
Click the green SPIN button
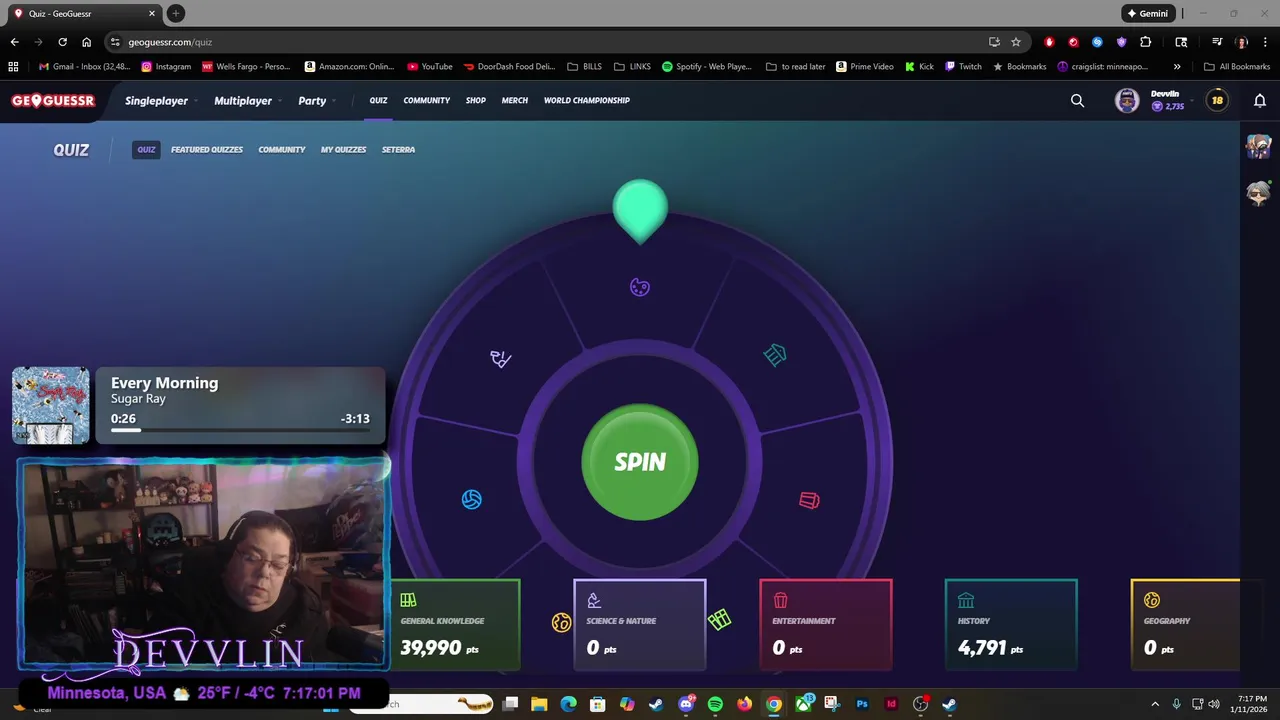640,462
